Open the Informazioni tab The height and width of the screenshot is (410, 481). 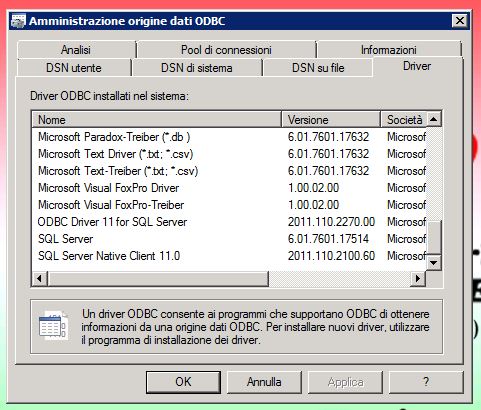[x=389, y=50]
